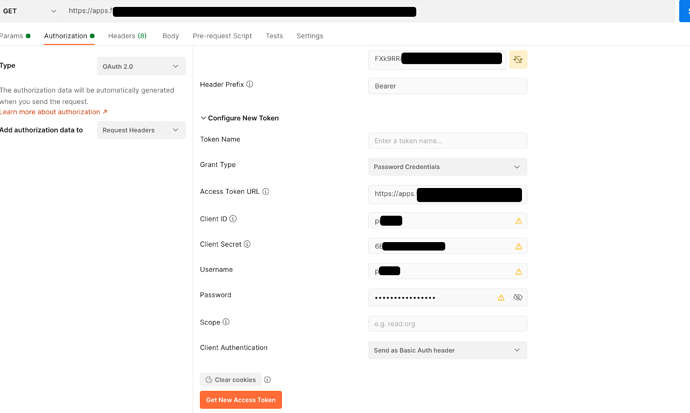Switch to the Body tab
This screenshot has height=413, width=690.
(x=171, y=36)
